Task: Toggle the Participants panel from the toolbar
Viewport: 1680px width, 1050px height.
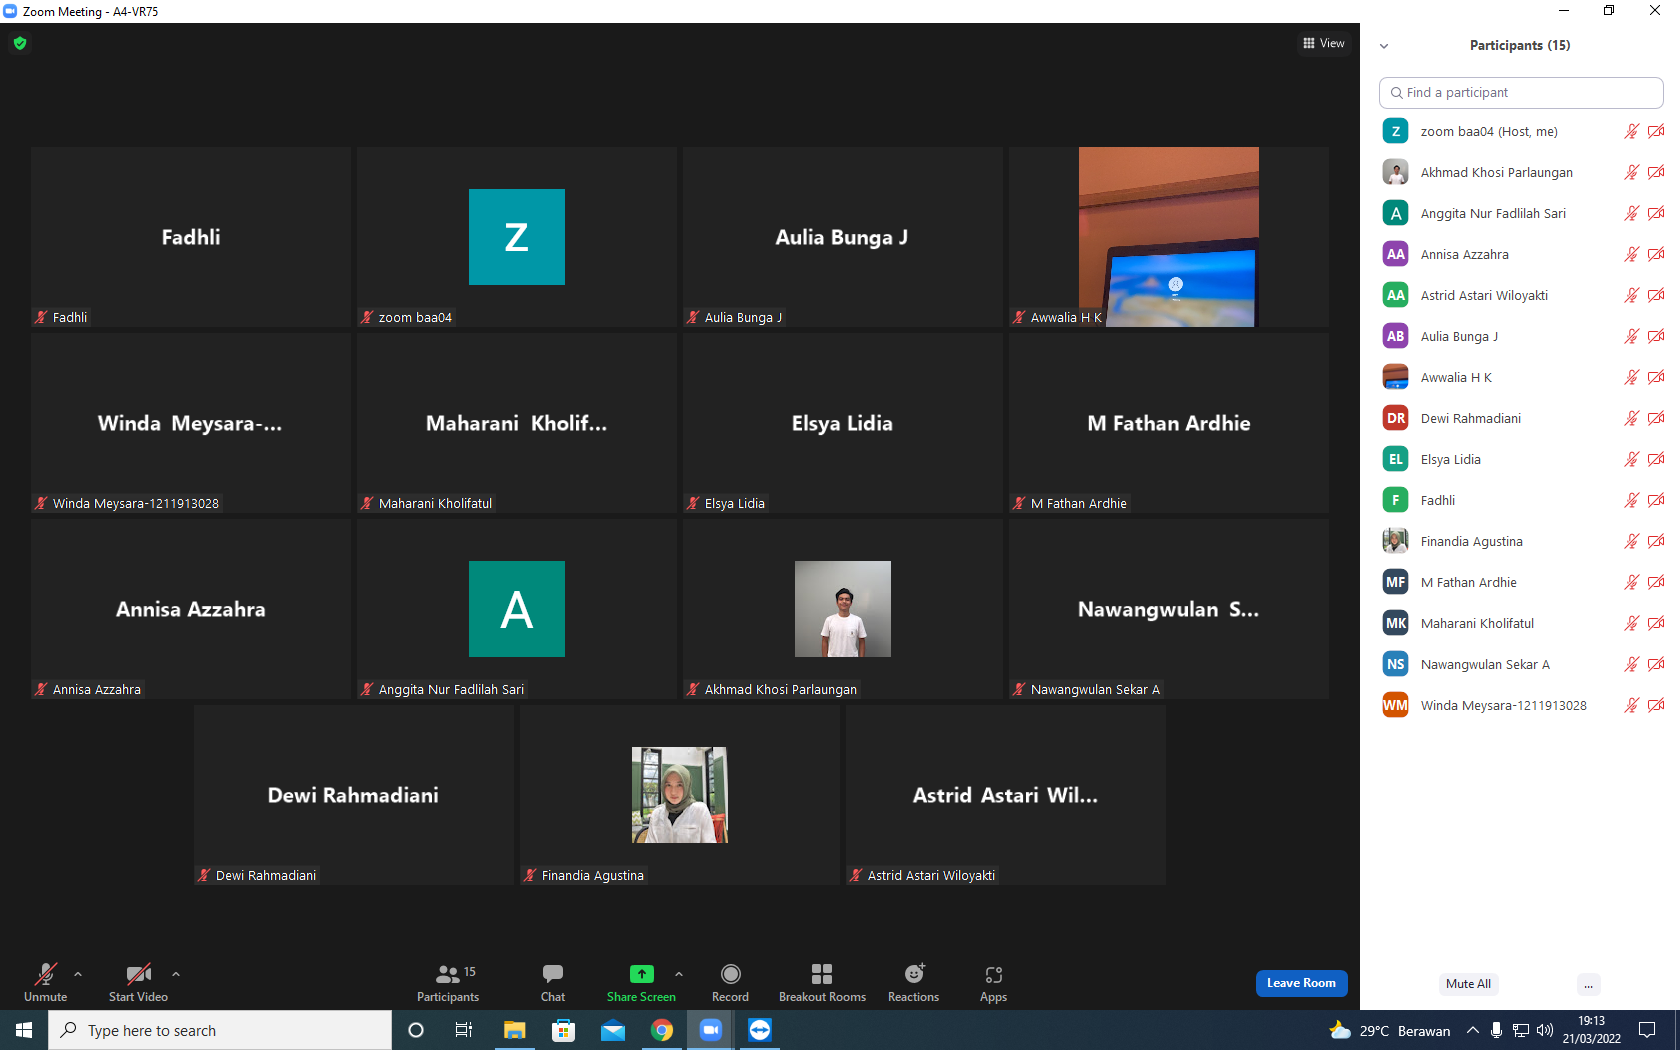Action: click(x=448, y=982)
